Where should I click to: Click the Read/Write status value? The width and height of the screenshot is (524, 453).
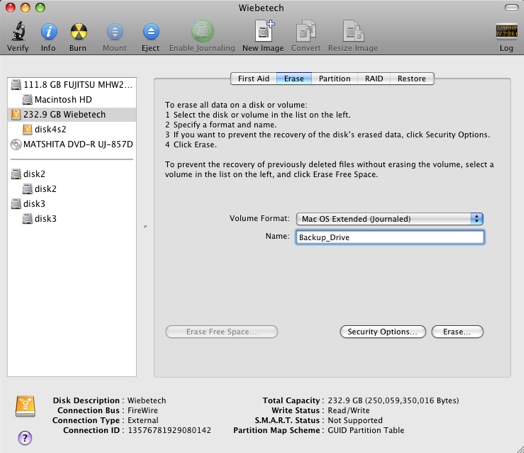pyautogui.click(x=349, y=410)
